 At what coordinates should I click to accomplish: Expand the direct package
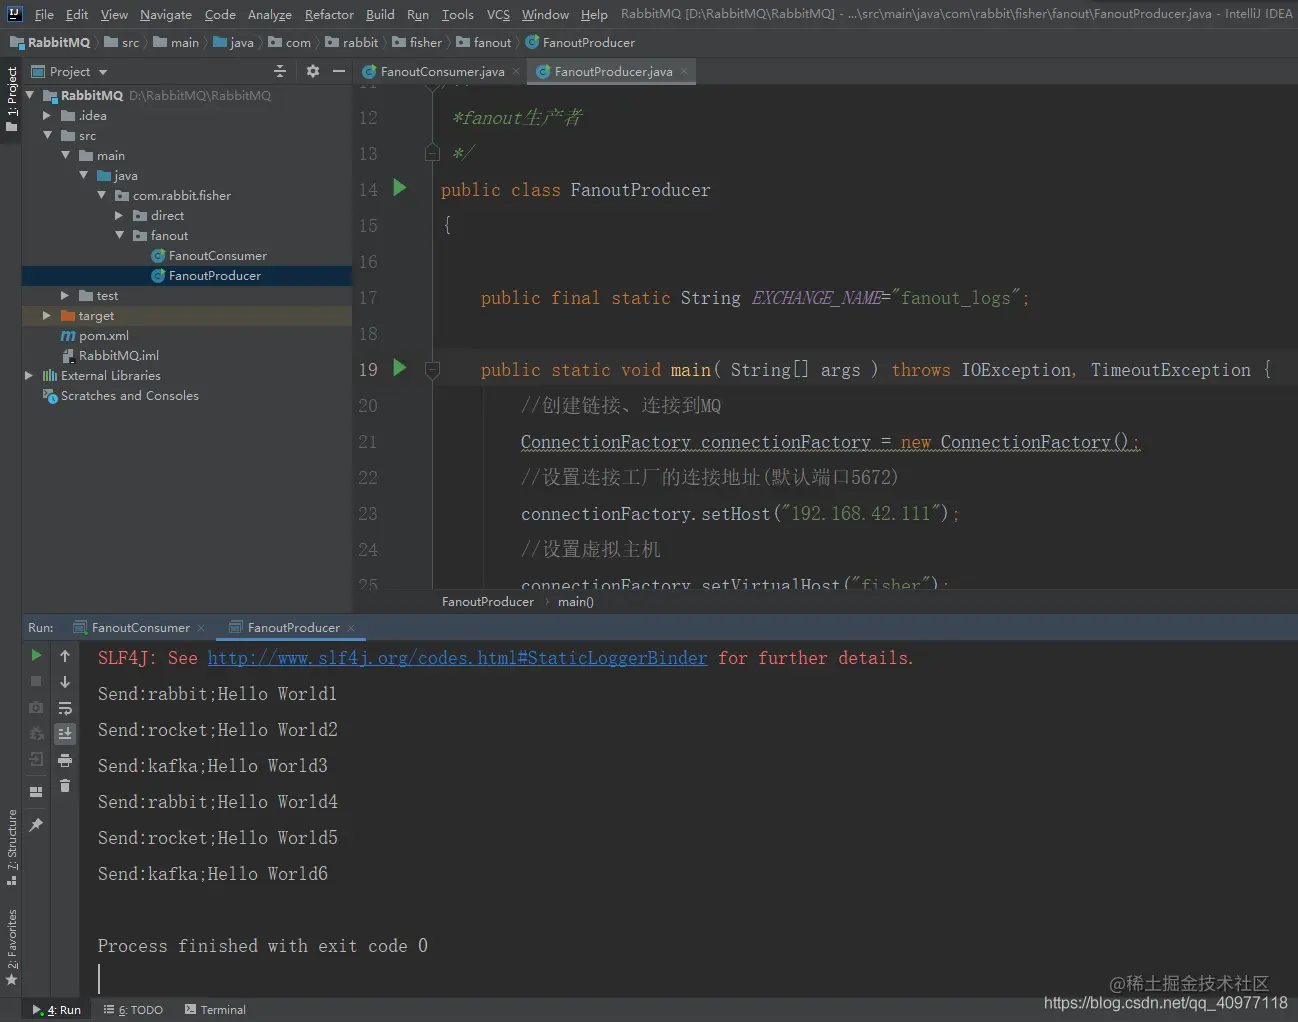tap(119, 215)
